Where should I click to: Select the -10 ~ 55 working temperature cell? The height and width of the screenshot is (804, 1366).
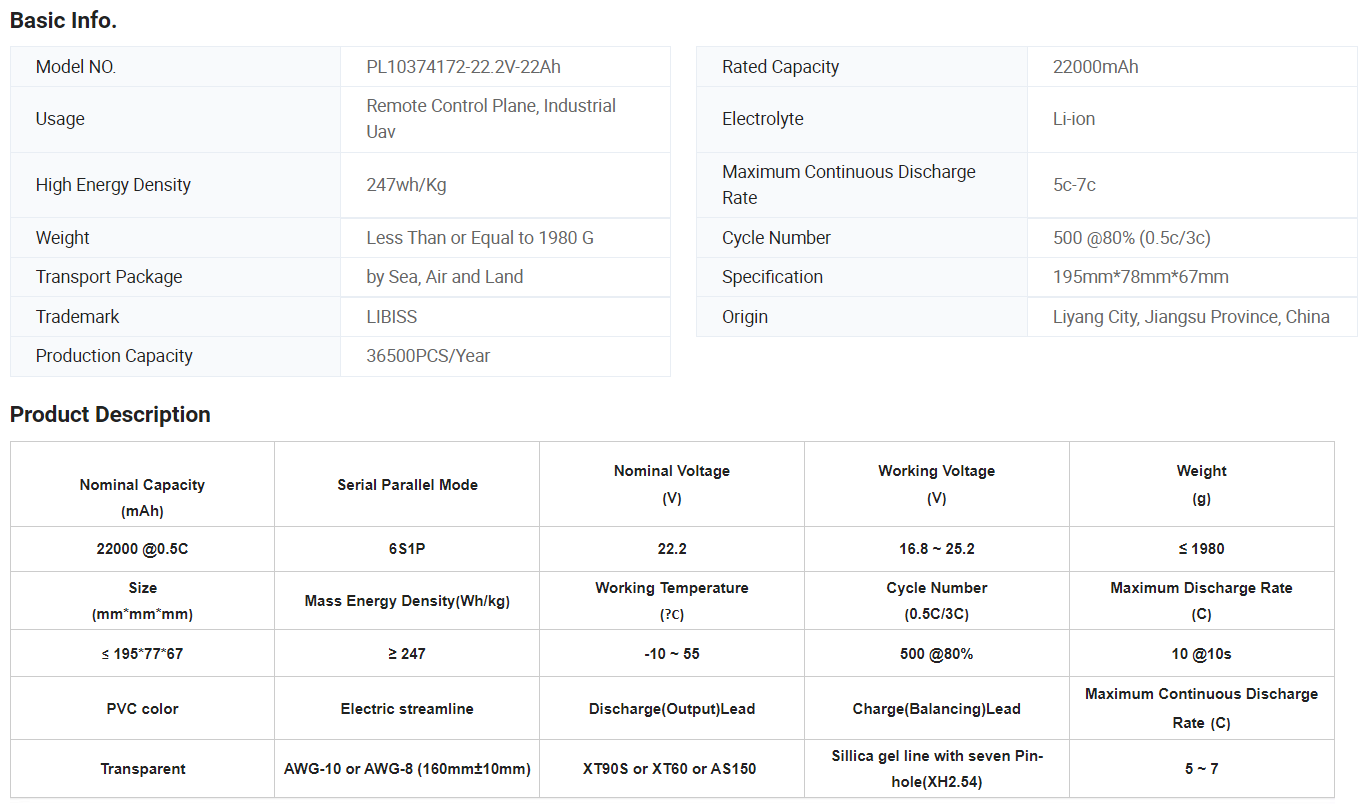(x=671, y=654)
